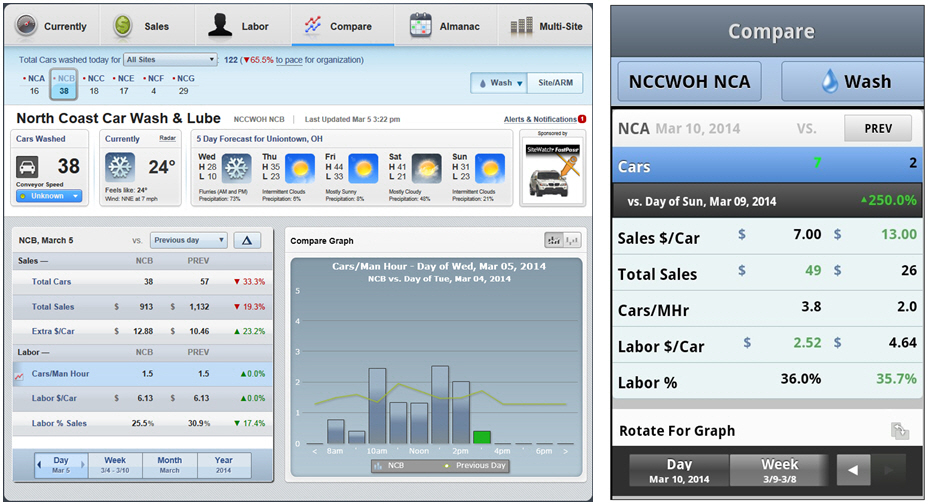Select site NCB with 38 cars
Screen dimensions: 929x504
64,85
